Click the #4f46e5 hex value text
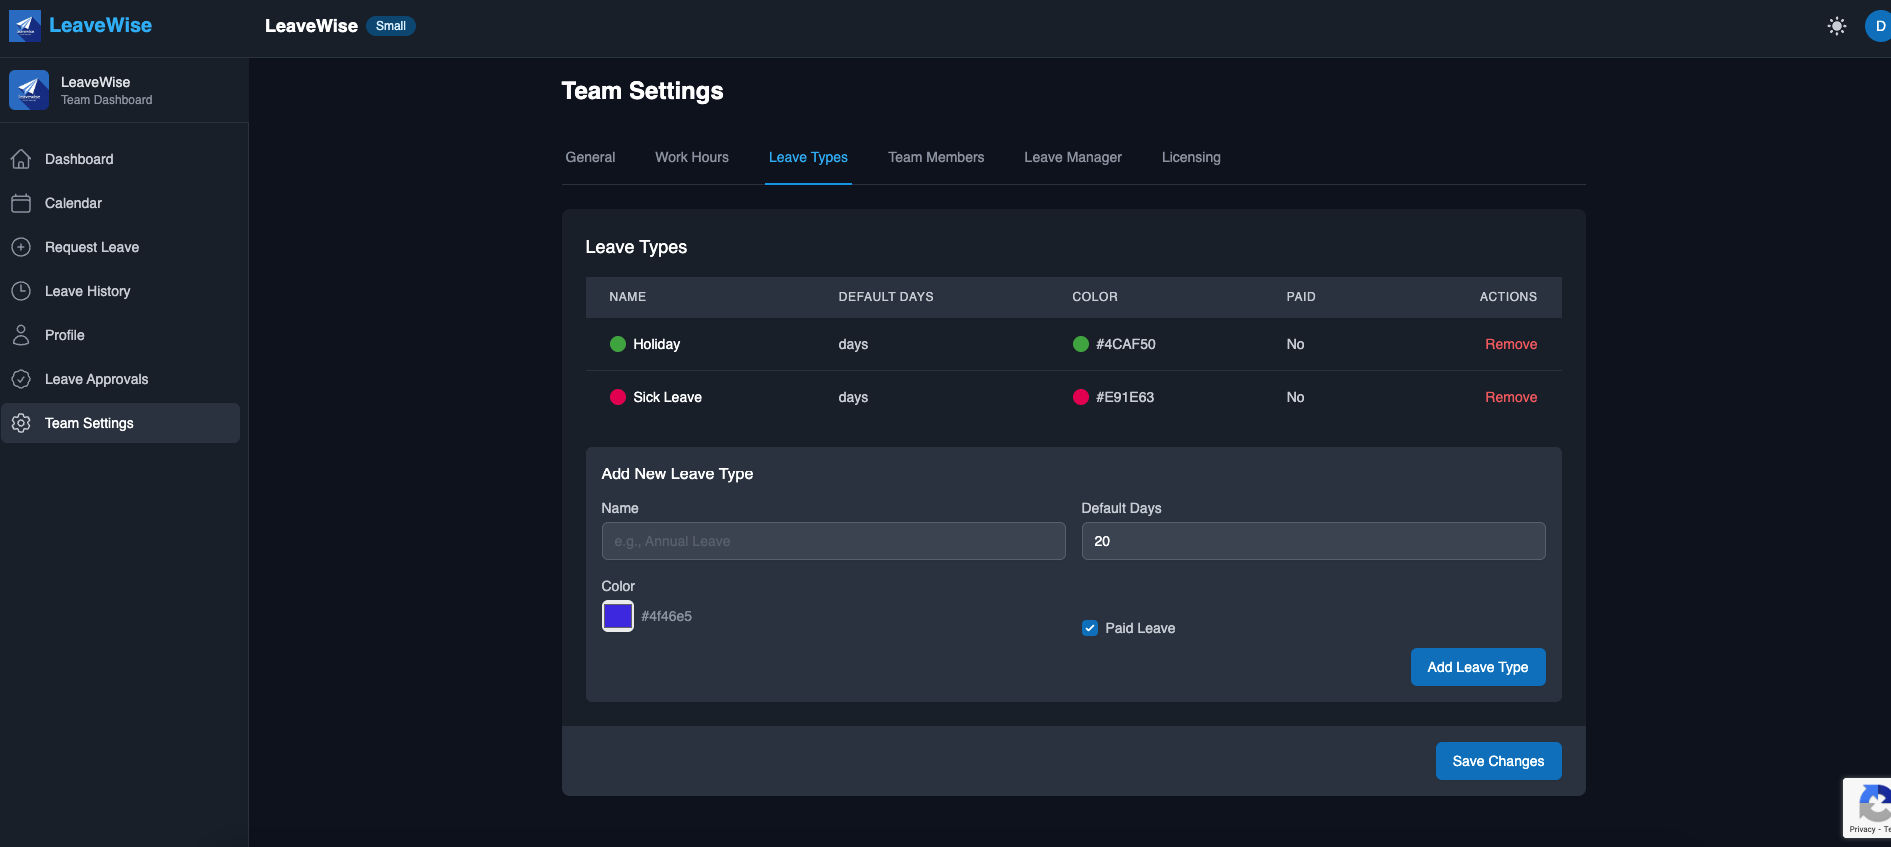The height and width of the screenshot is (847, 1891). pyautogui.click(x=667, y=616)
